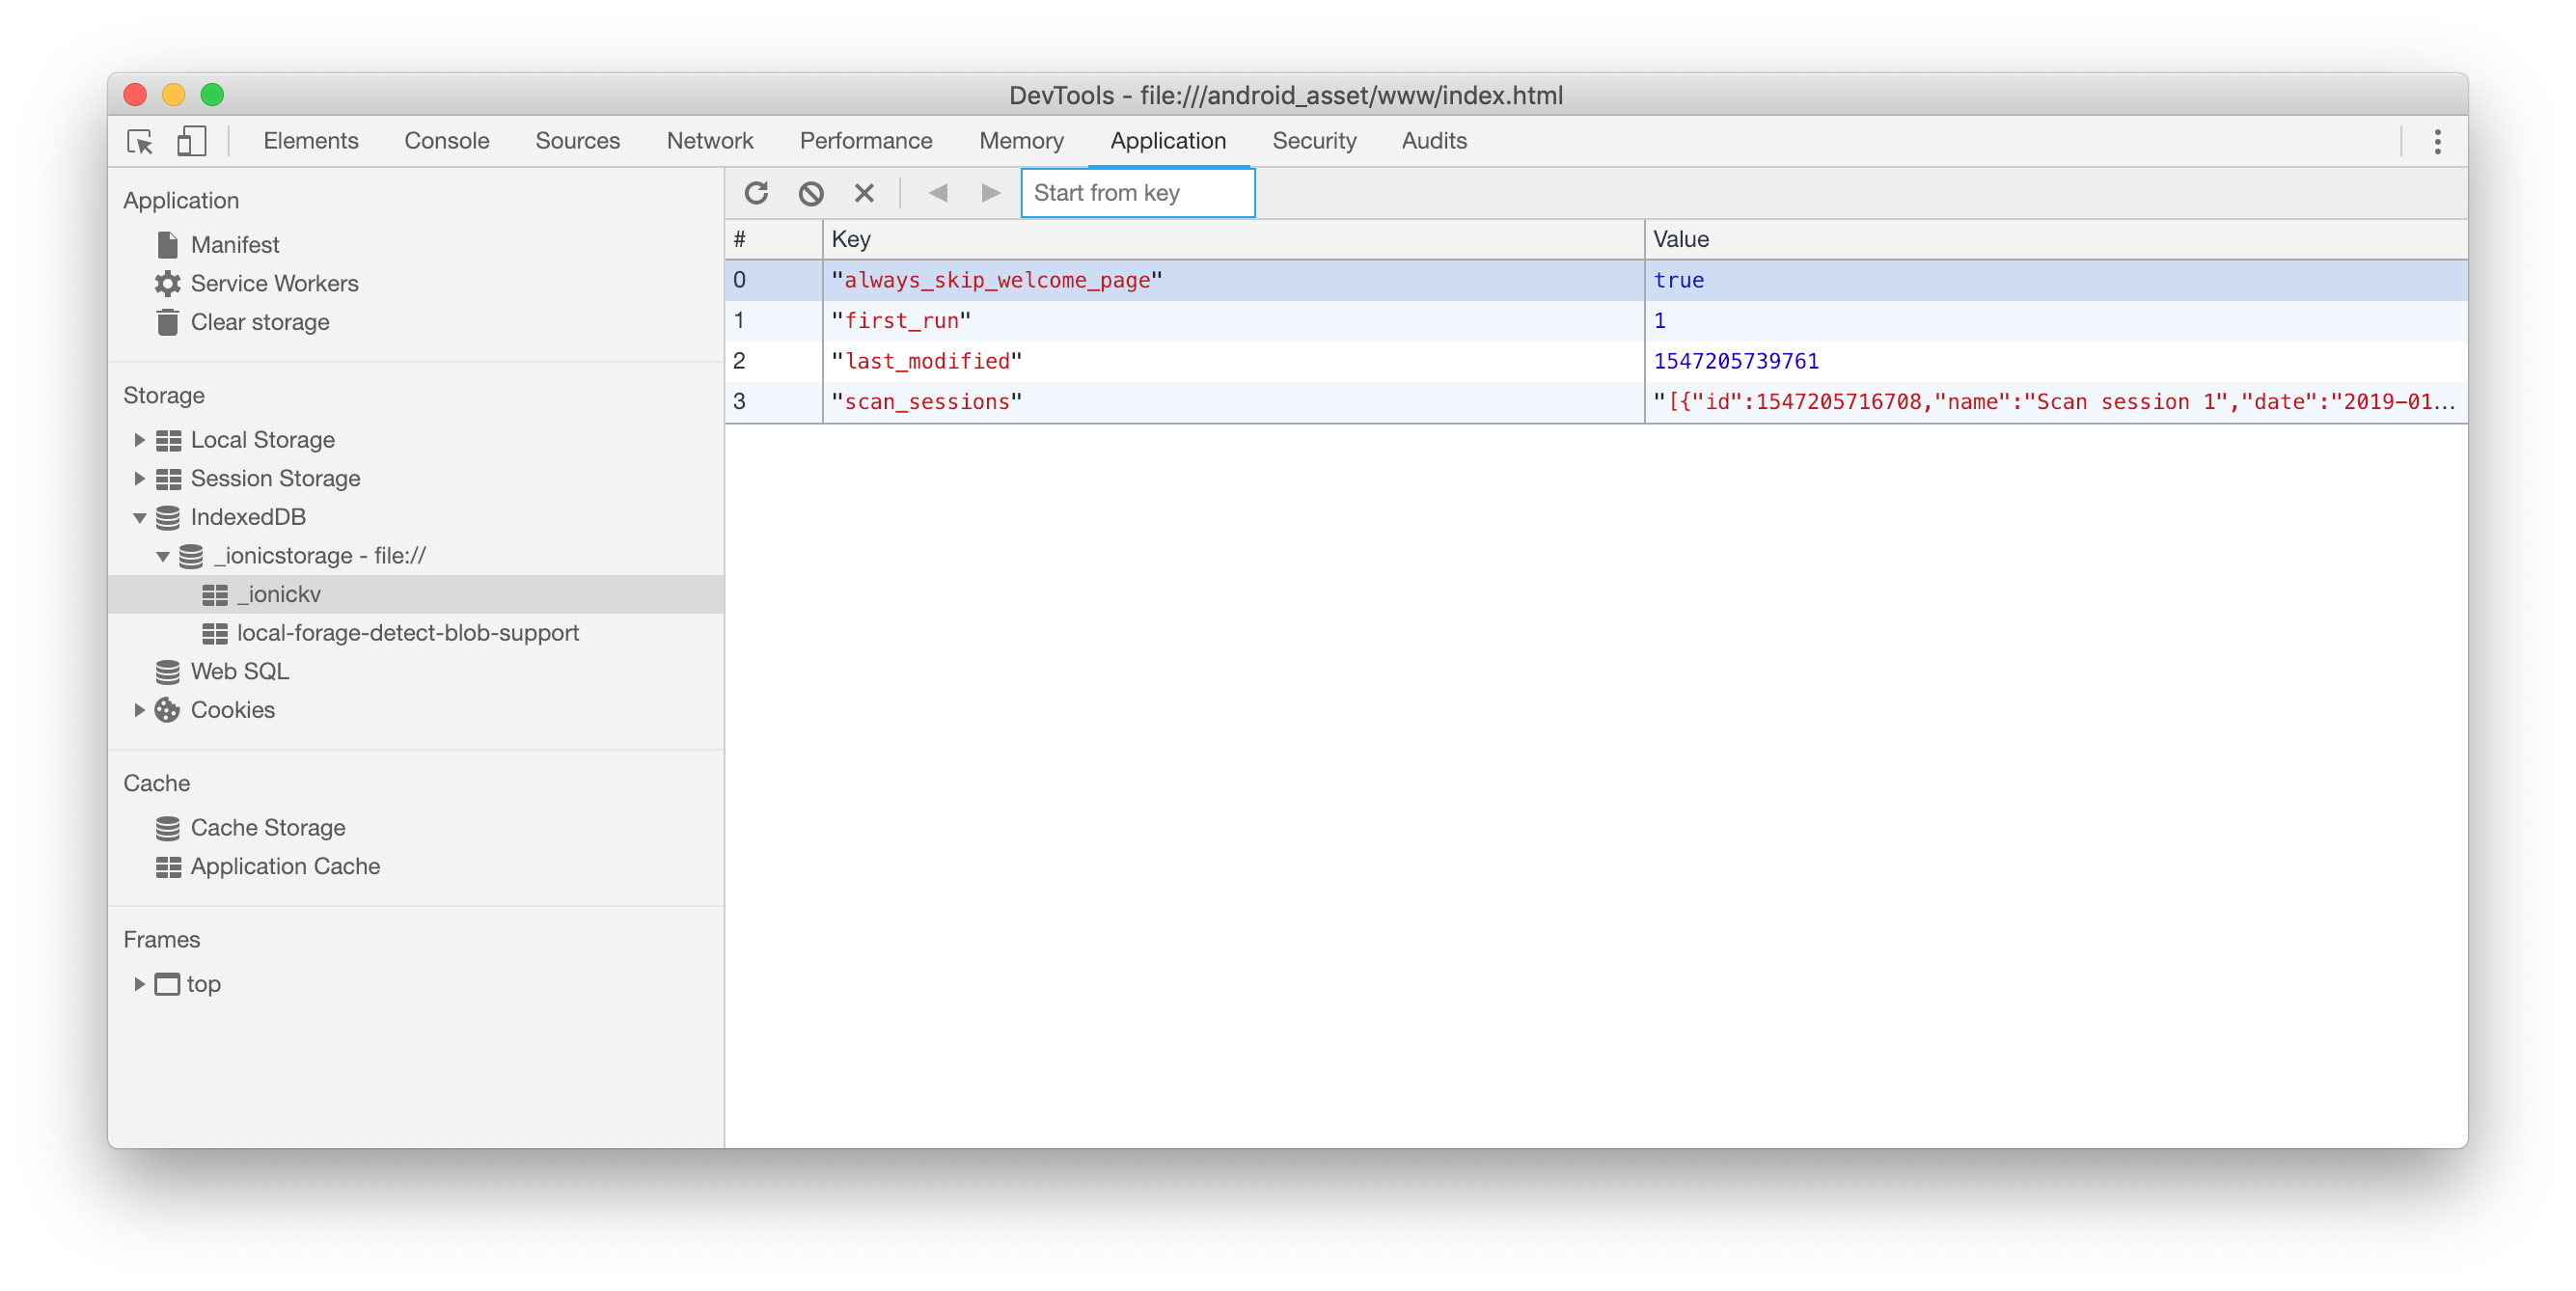Open the Manifest page
Screen dimensions: 2576x1291
[236, 244]
